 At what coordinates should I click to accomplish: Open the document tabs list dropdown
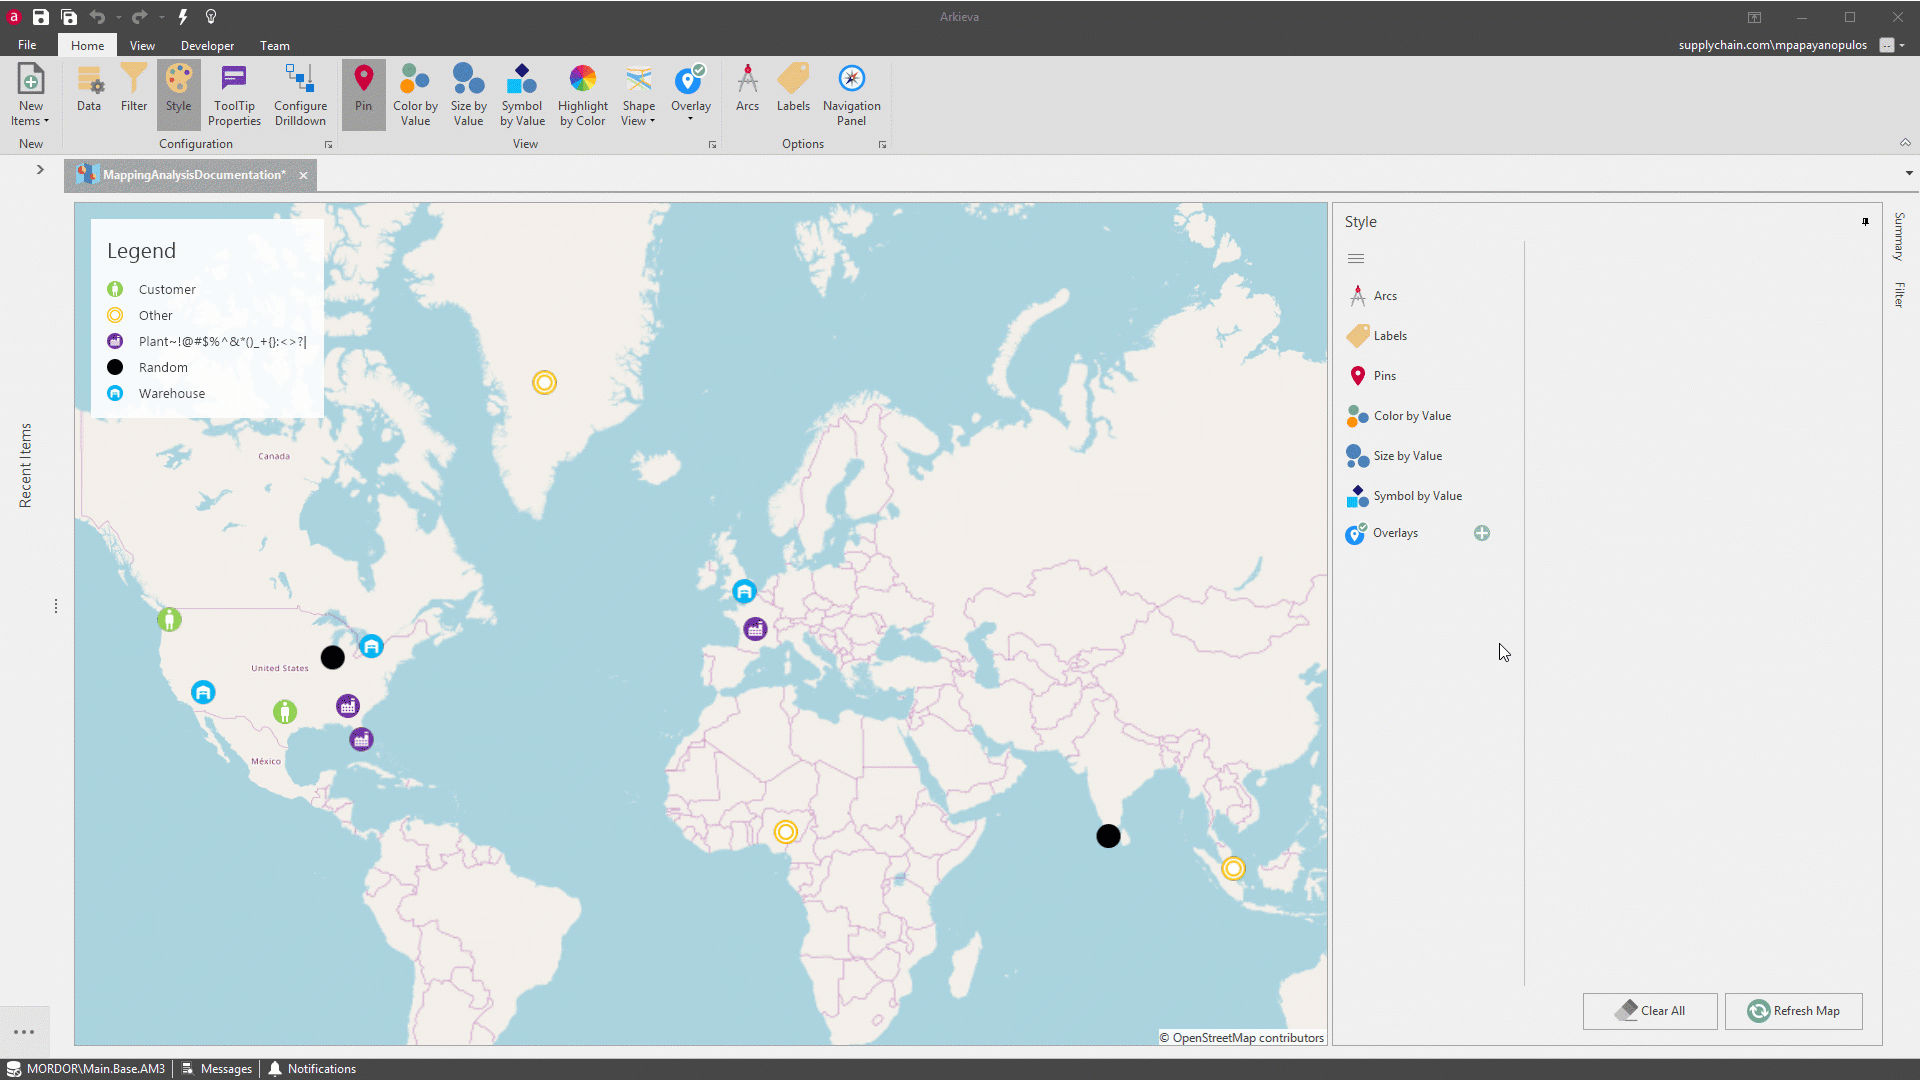pyautogui.click(x=1909, y=173)
